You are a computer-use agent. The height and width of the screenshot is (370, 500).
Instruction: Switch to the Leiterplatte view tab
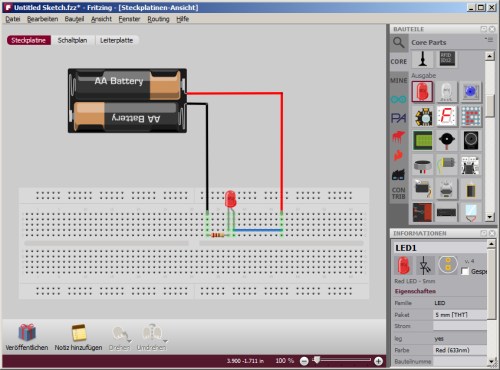click(116, 40)
